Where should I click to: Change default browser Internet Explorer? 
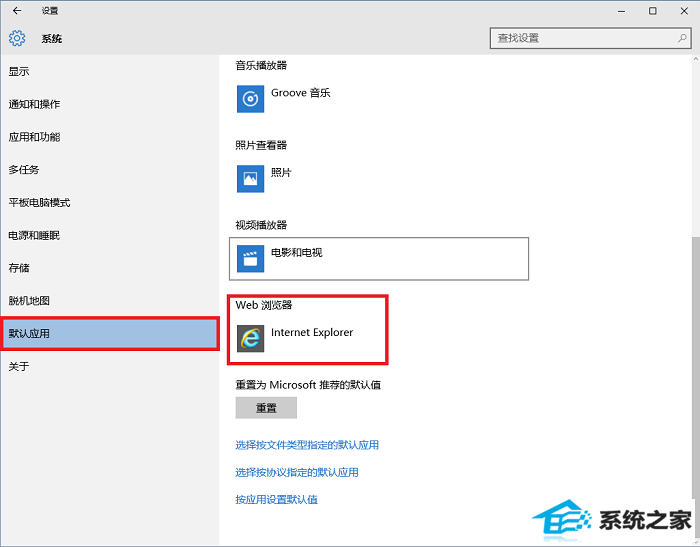tap(379, 338)
